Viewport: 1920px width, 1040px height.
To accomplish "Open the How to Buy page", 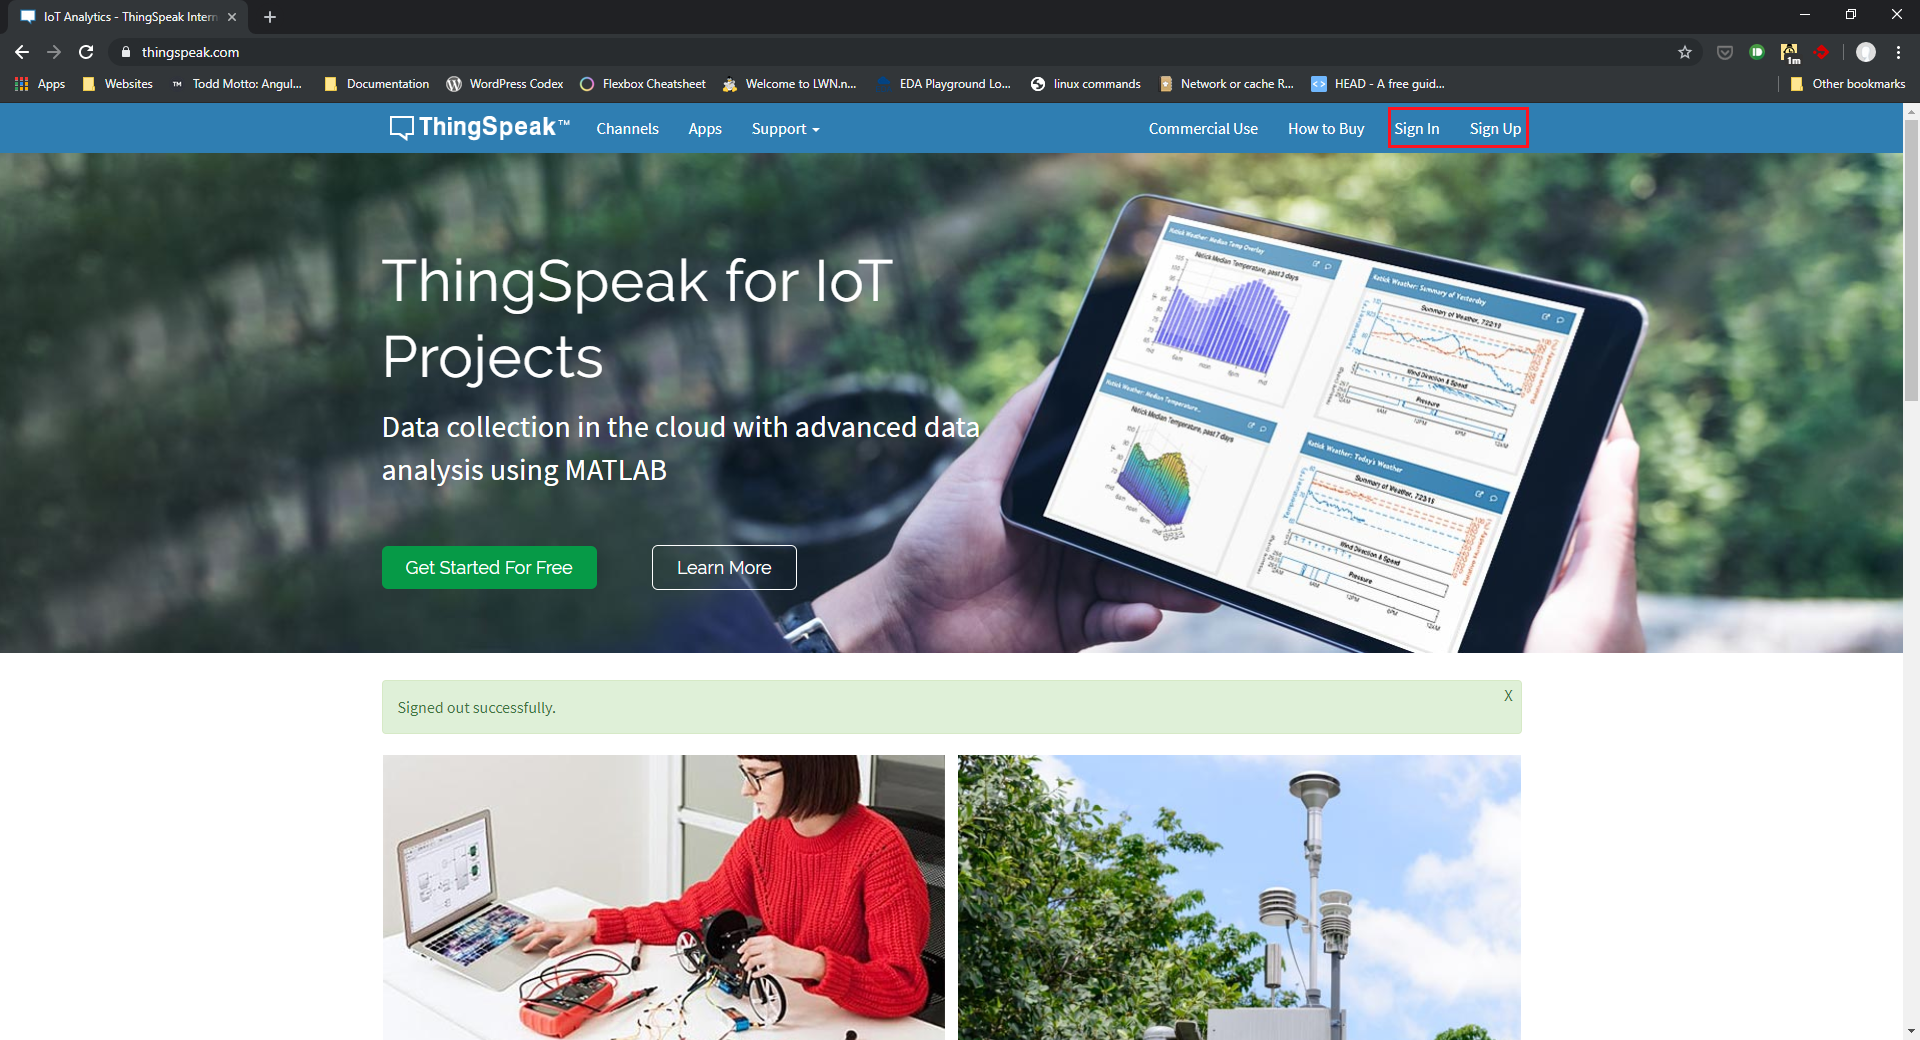I will [x=1326, y=129].
